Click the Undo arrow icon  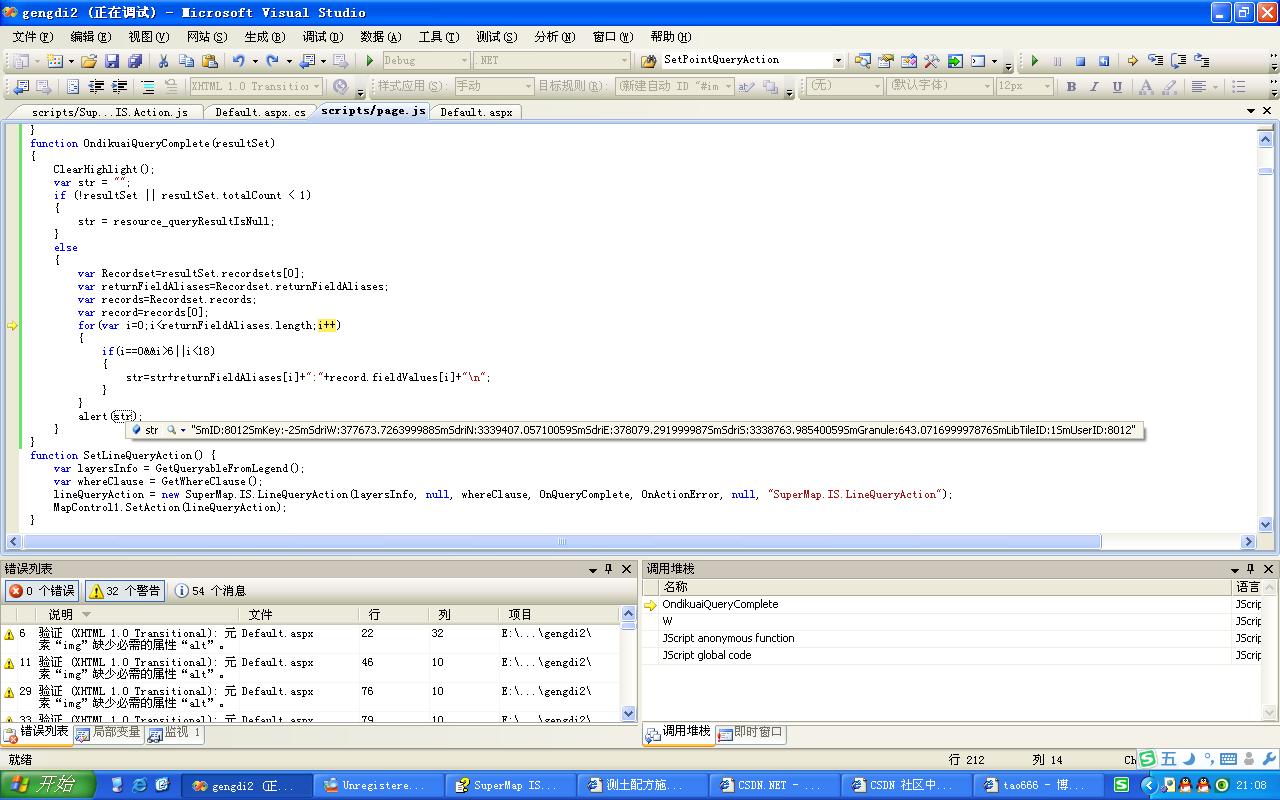tap(238, 61)
